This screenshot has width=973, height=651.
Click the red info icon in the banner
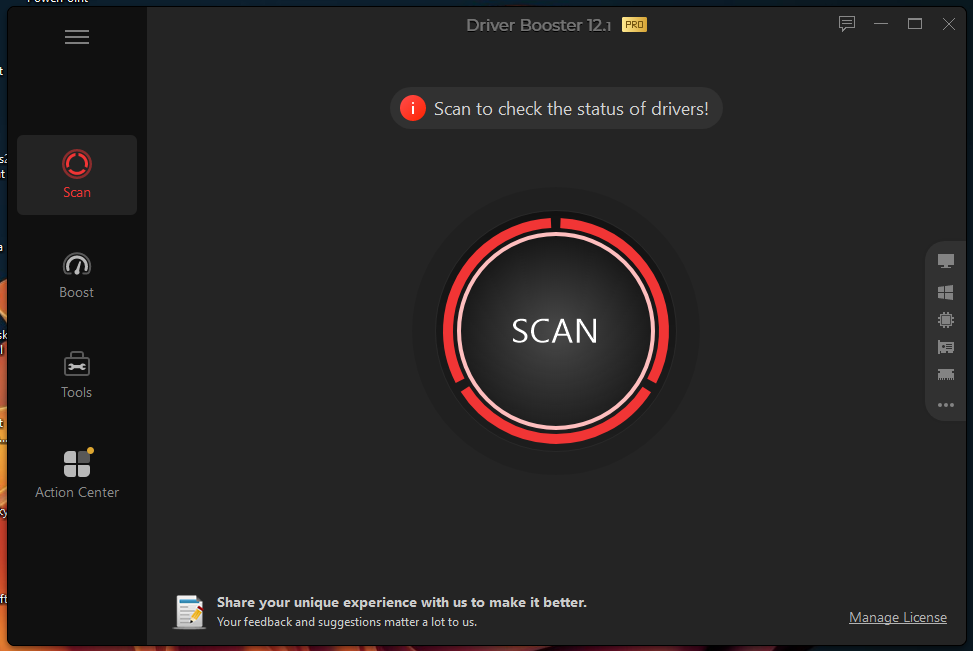413,109
